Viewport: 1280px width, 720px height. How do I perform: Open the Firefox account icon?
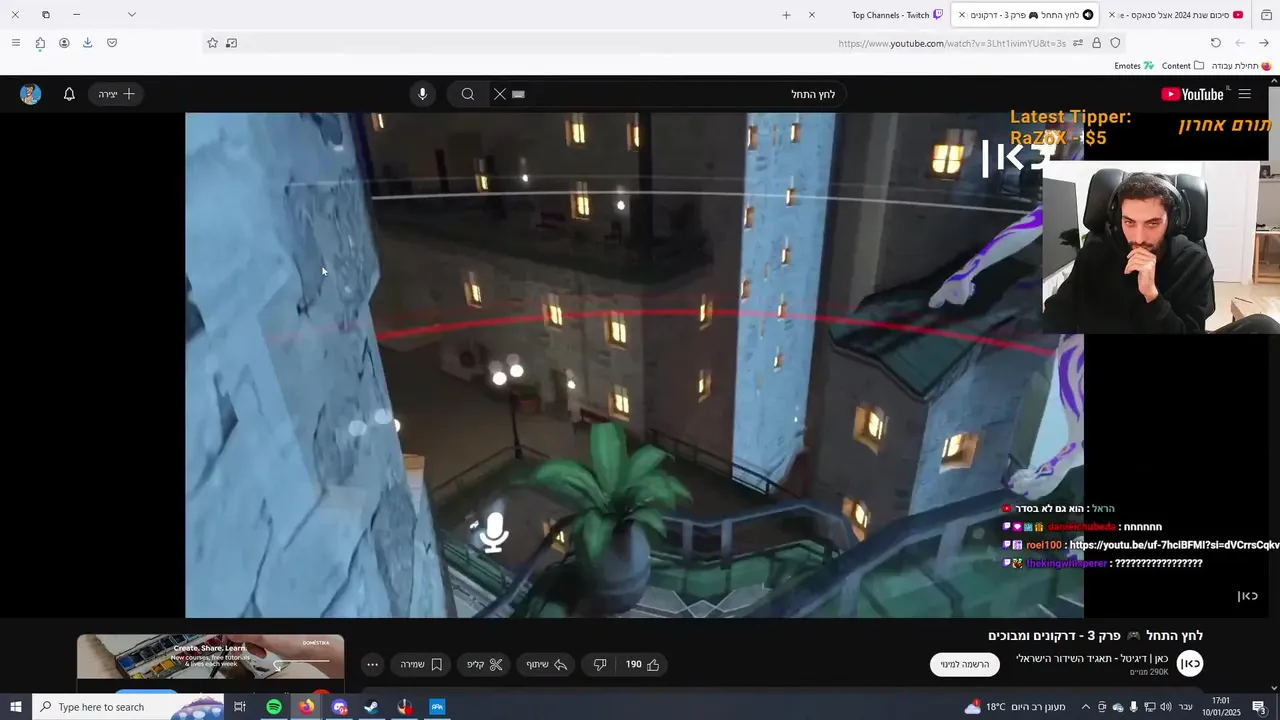click(64, 43)
